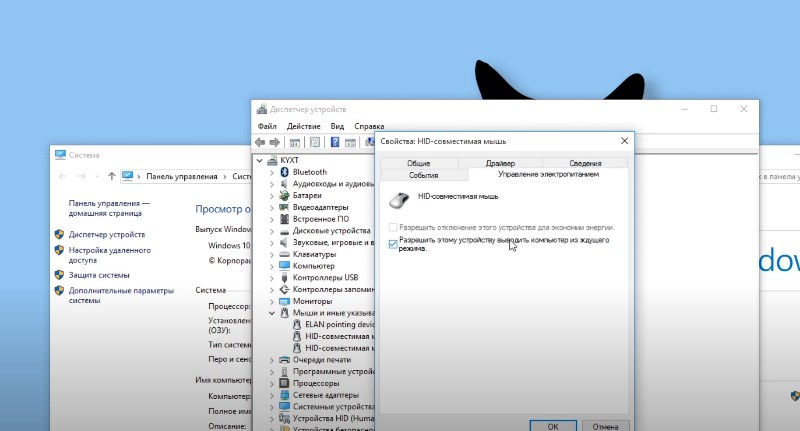Click the Процессоры processor icon
Screen dimensions: 800x431
click(285, 383)
